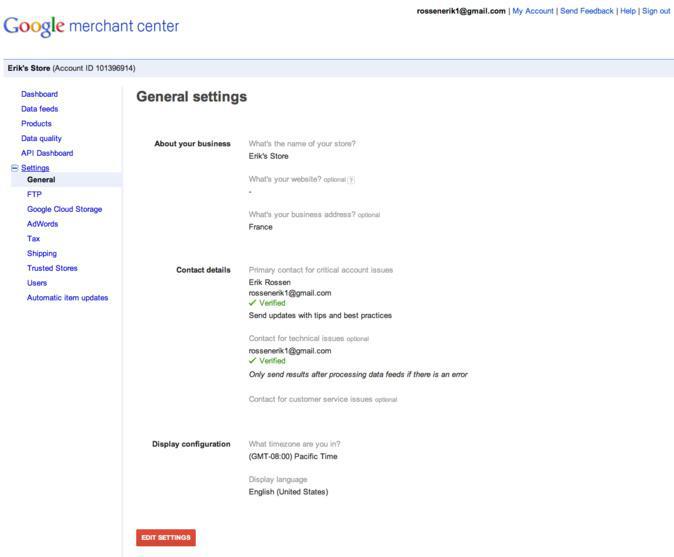674x557 pixels.
Task: Open Trusted Stores settings
Action: [x=52, y=268]
